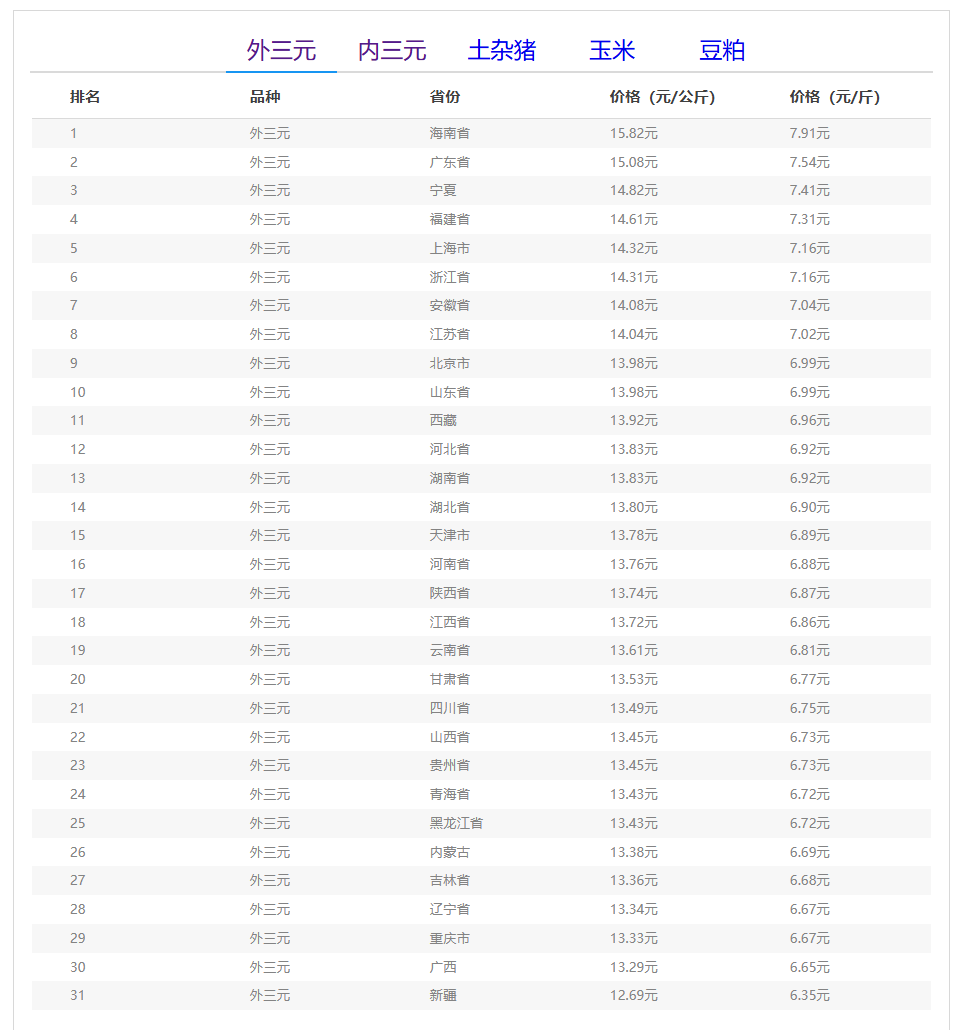Click the 13.61元 price cell
Image resolution: width=965 pixels, height=1030 pixels.
[634, 650]
